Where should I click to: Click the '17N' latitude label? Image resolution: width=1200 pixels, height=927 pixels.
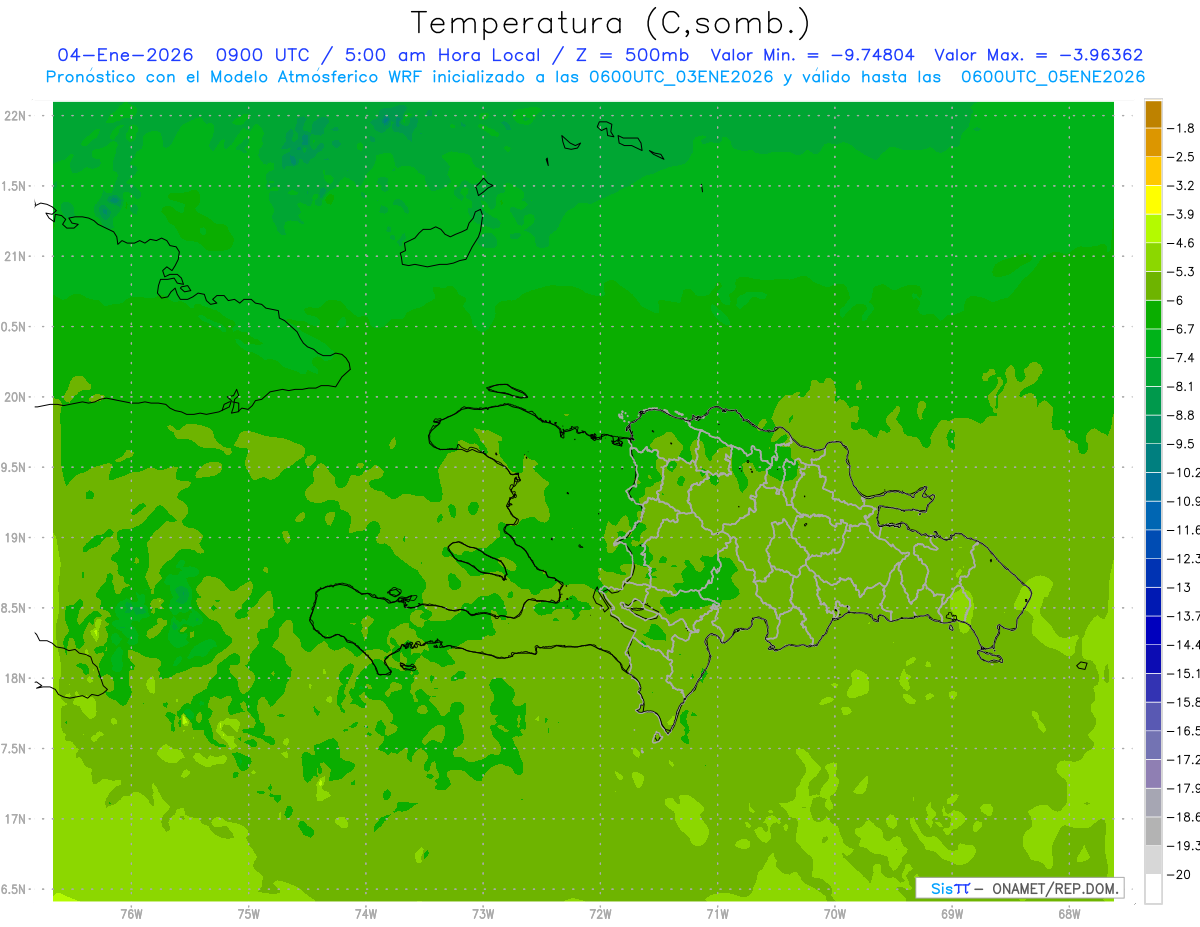(15, 819)
